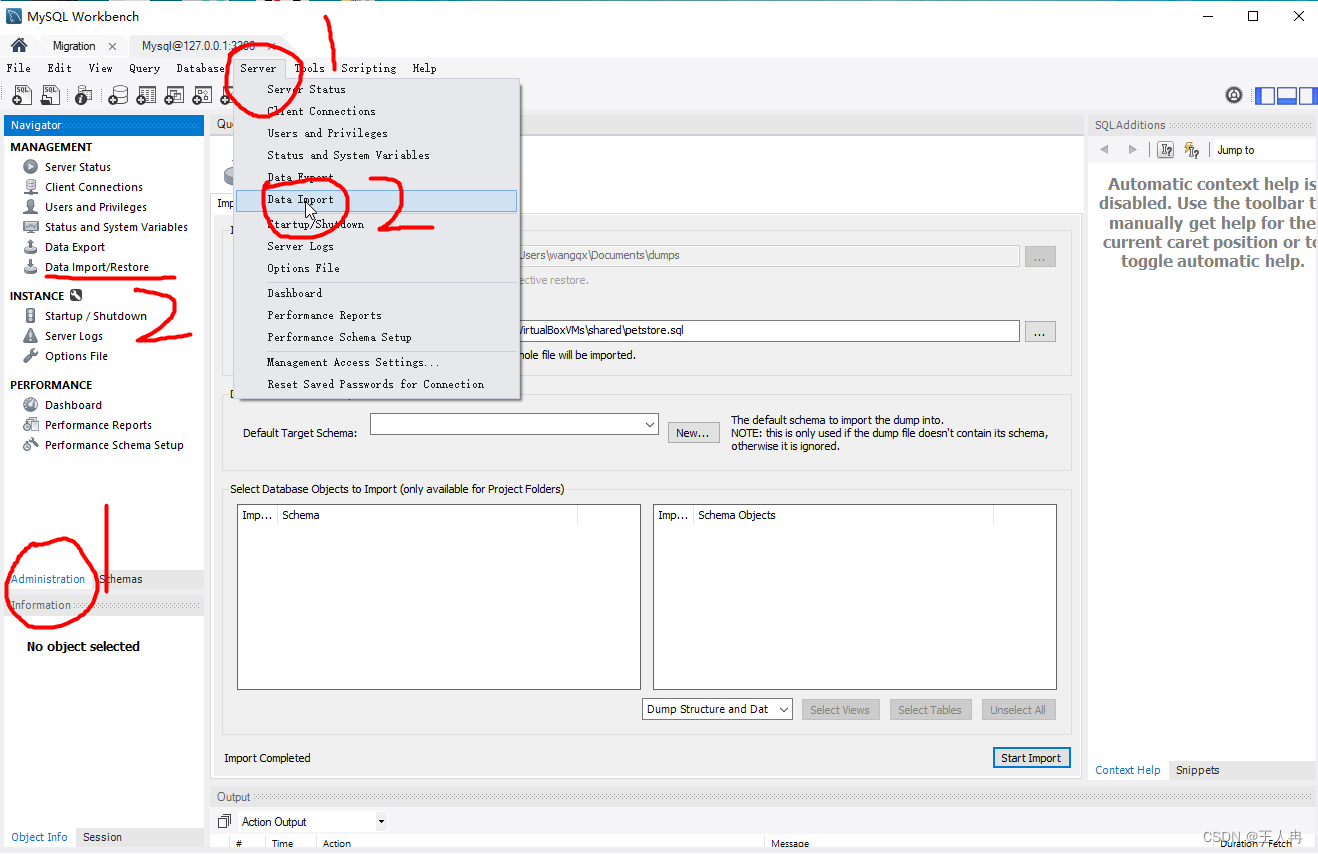The height and width of the screenshot is (854, 1318).
Task: Open Server Logs in Navigator
Action: [x=74, y=336]
